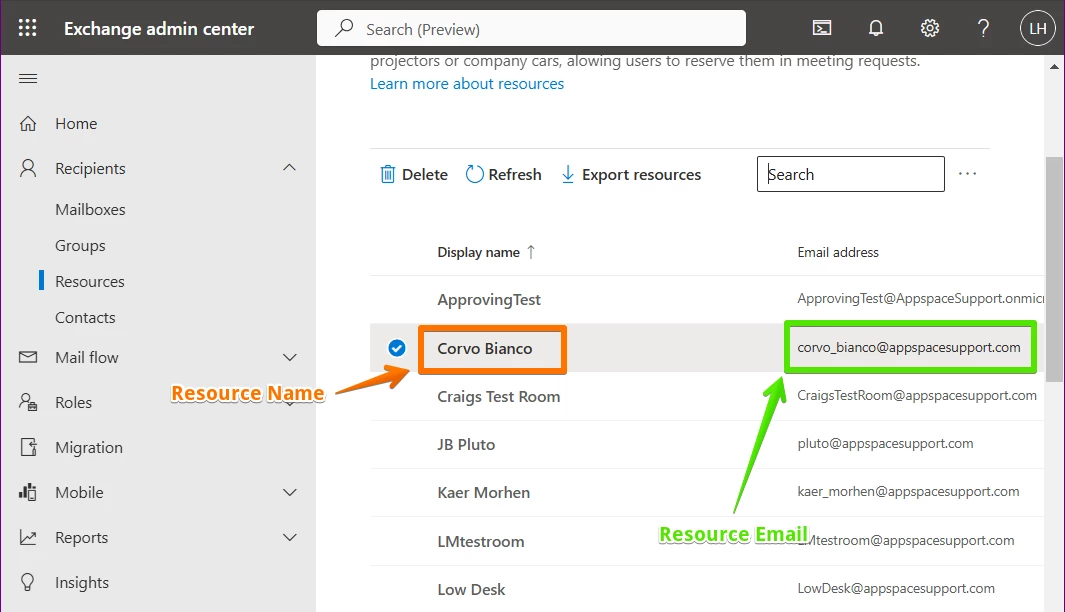Image resolution: width=1065 pixels, height=612 pixels.
Task: Focus the Search (Preview) box in header
Action: point(531,28)
